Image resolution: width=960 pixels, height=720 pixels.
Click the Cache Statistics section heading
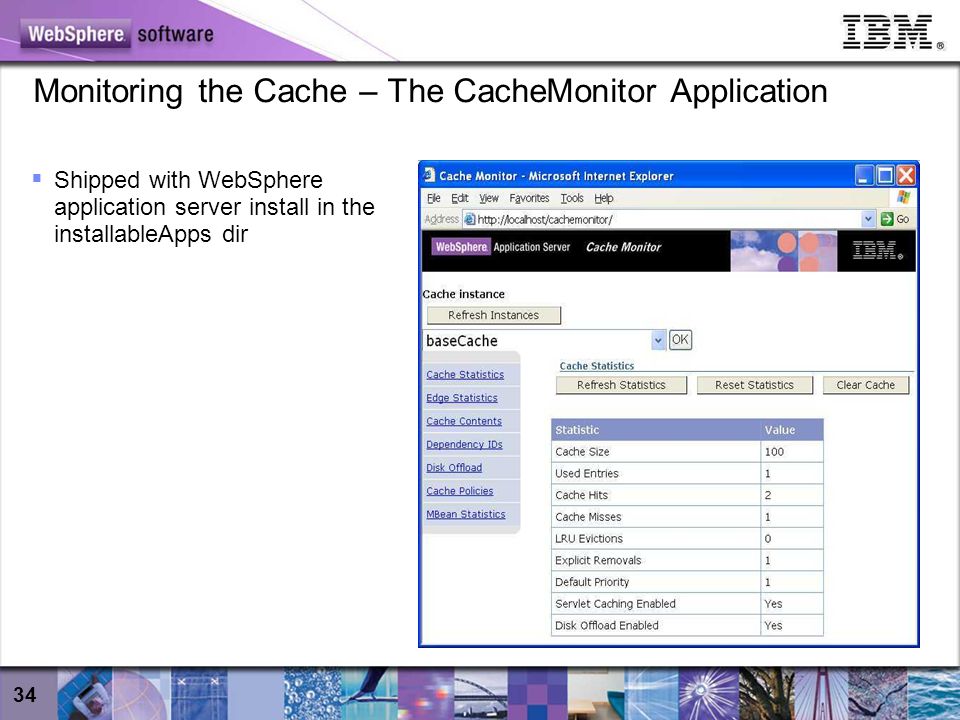pos(597,366)
